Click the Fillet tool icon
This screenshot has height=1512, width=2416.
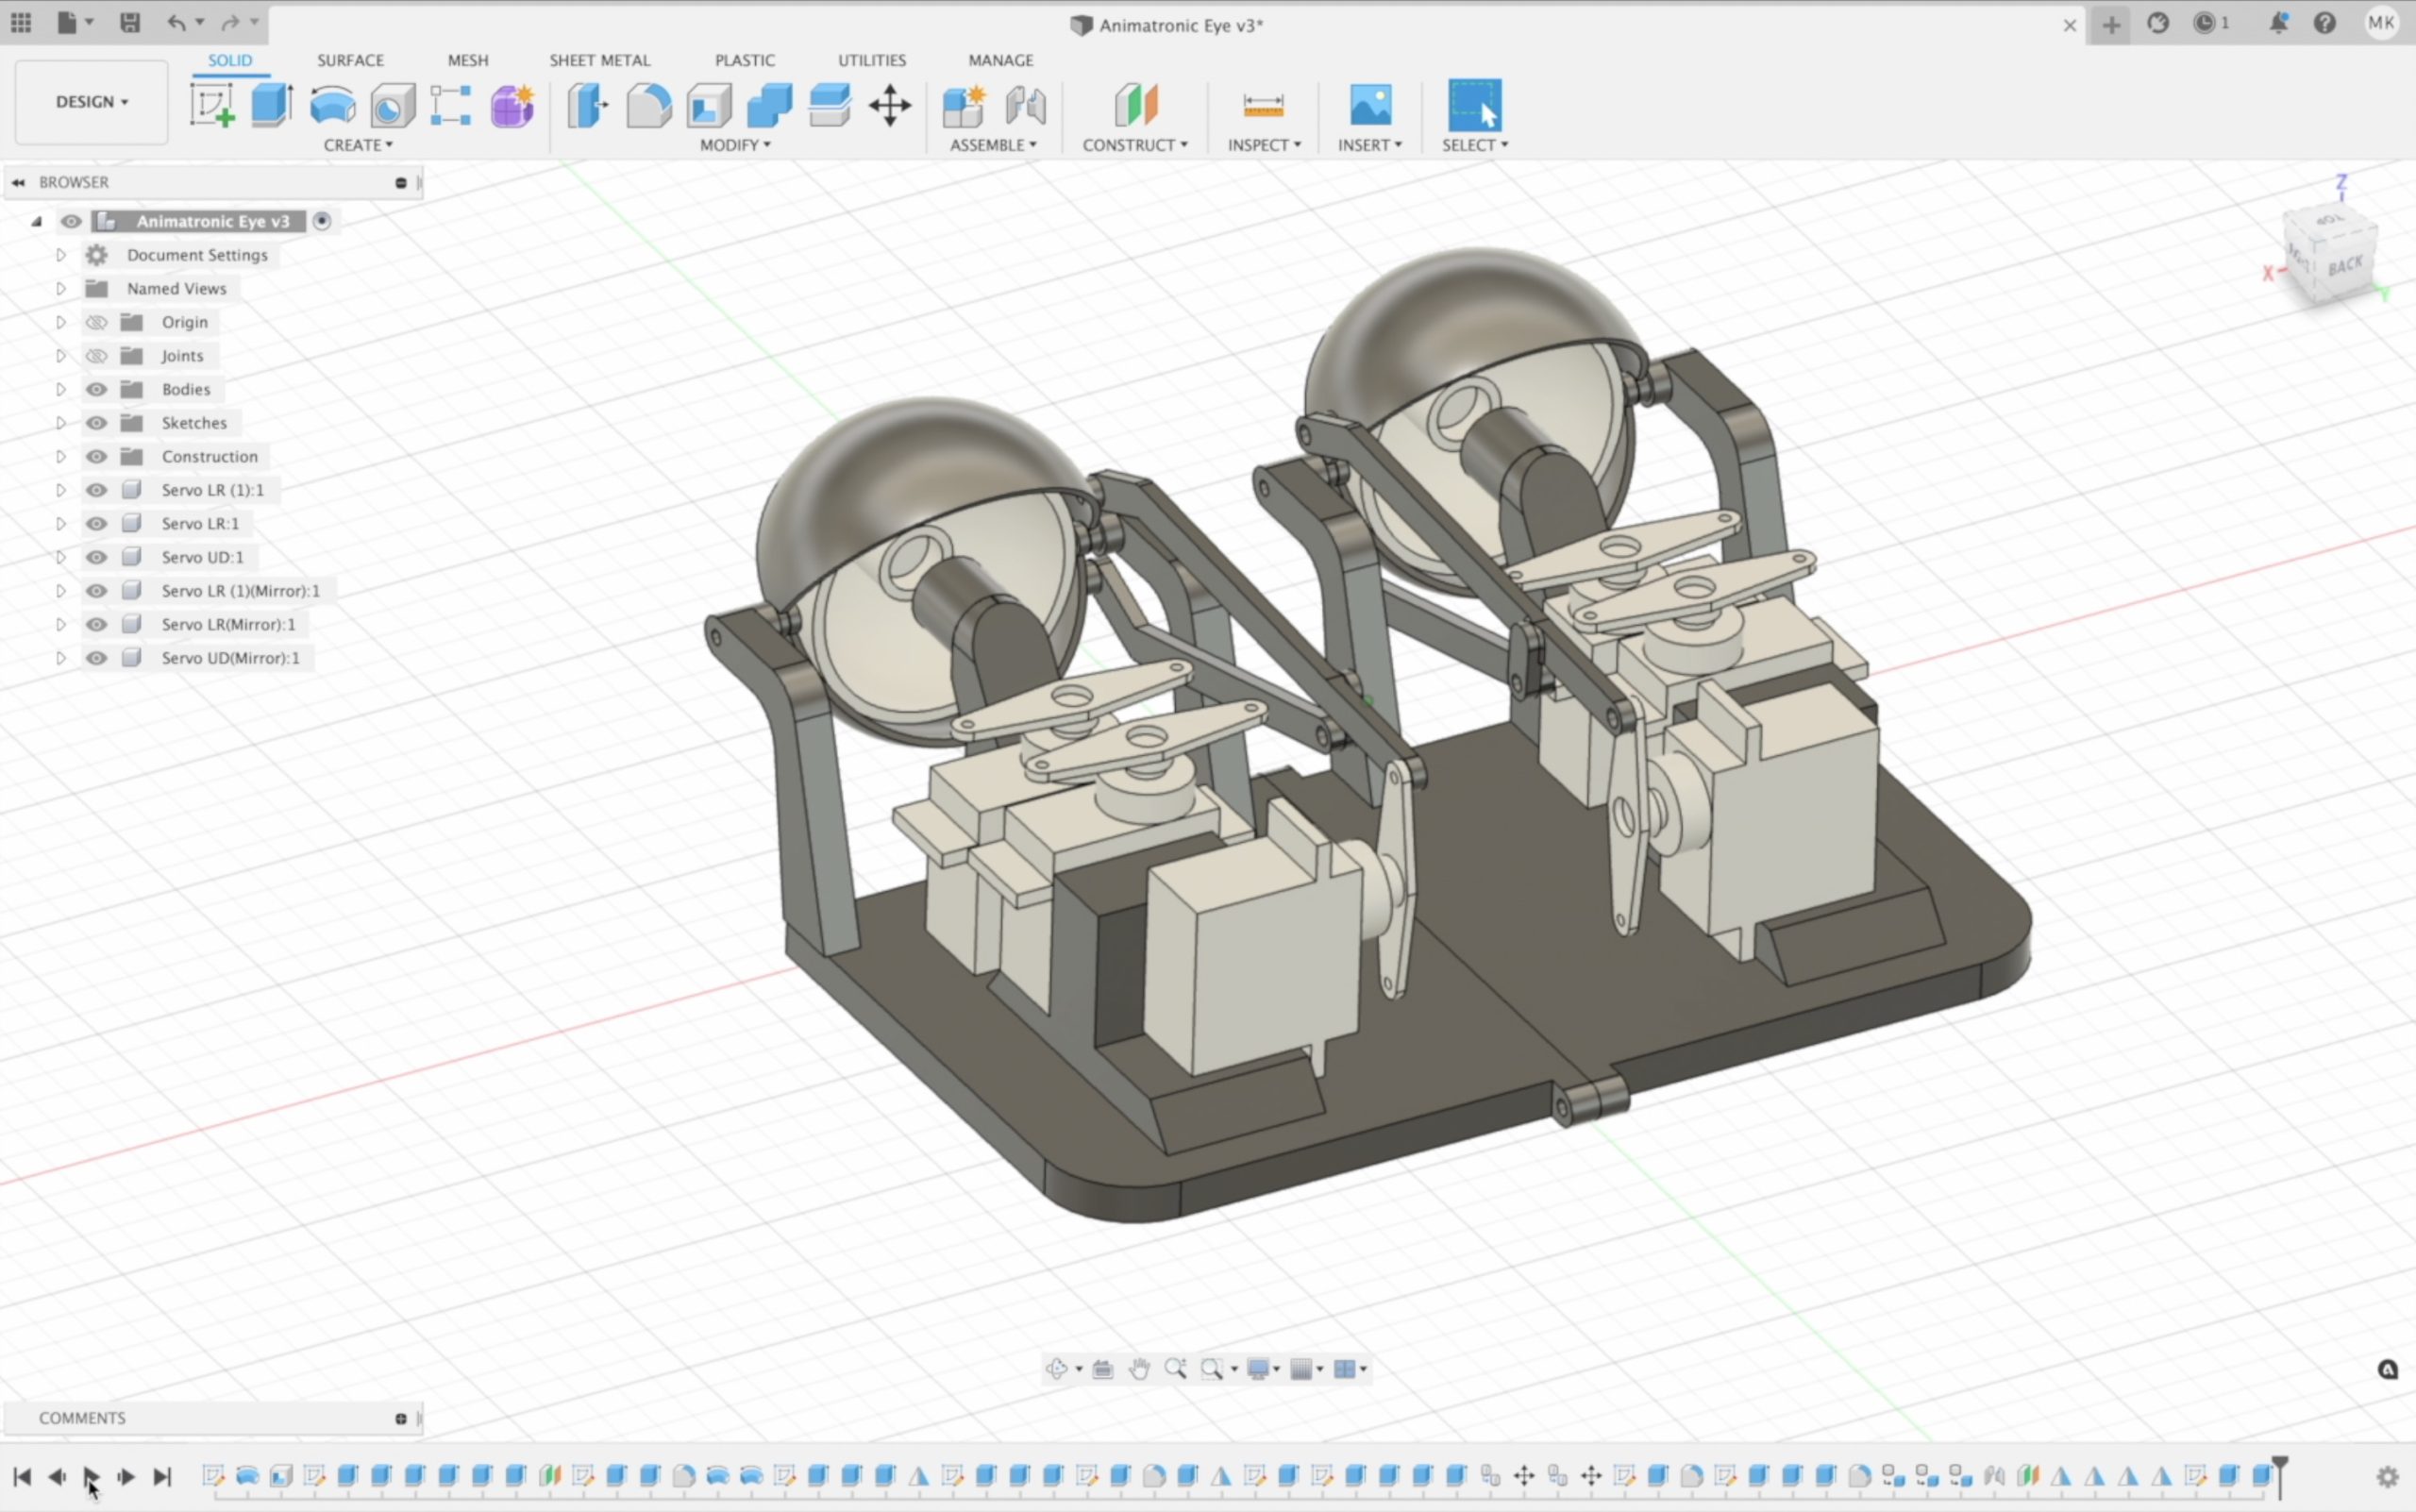point(648,105)
